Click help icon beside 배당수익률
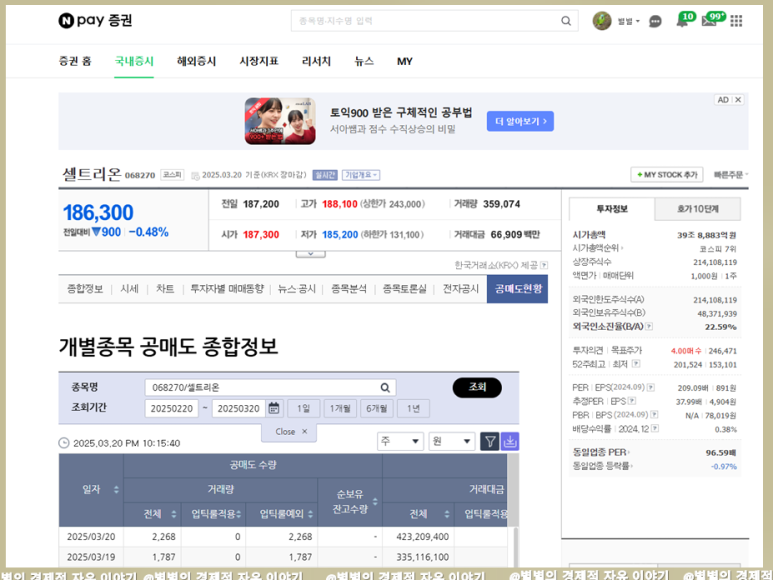The width and height of the screenshot is (773, 580). 655,428
